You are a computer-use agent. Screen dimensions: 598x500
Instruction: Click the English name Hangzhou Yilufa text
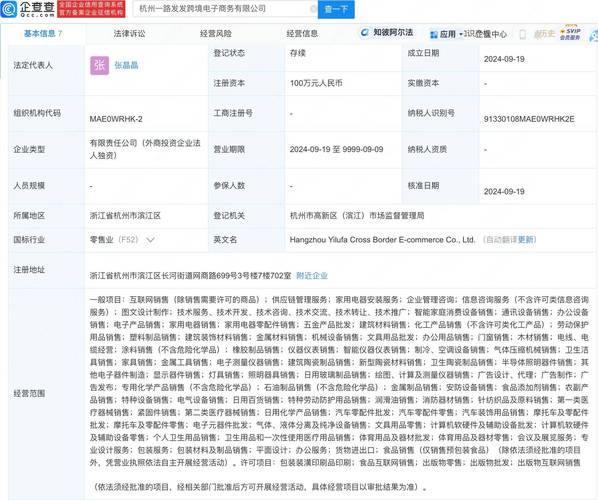[x=382, y=240]
